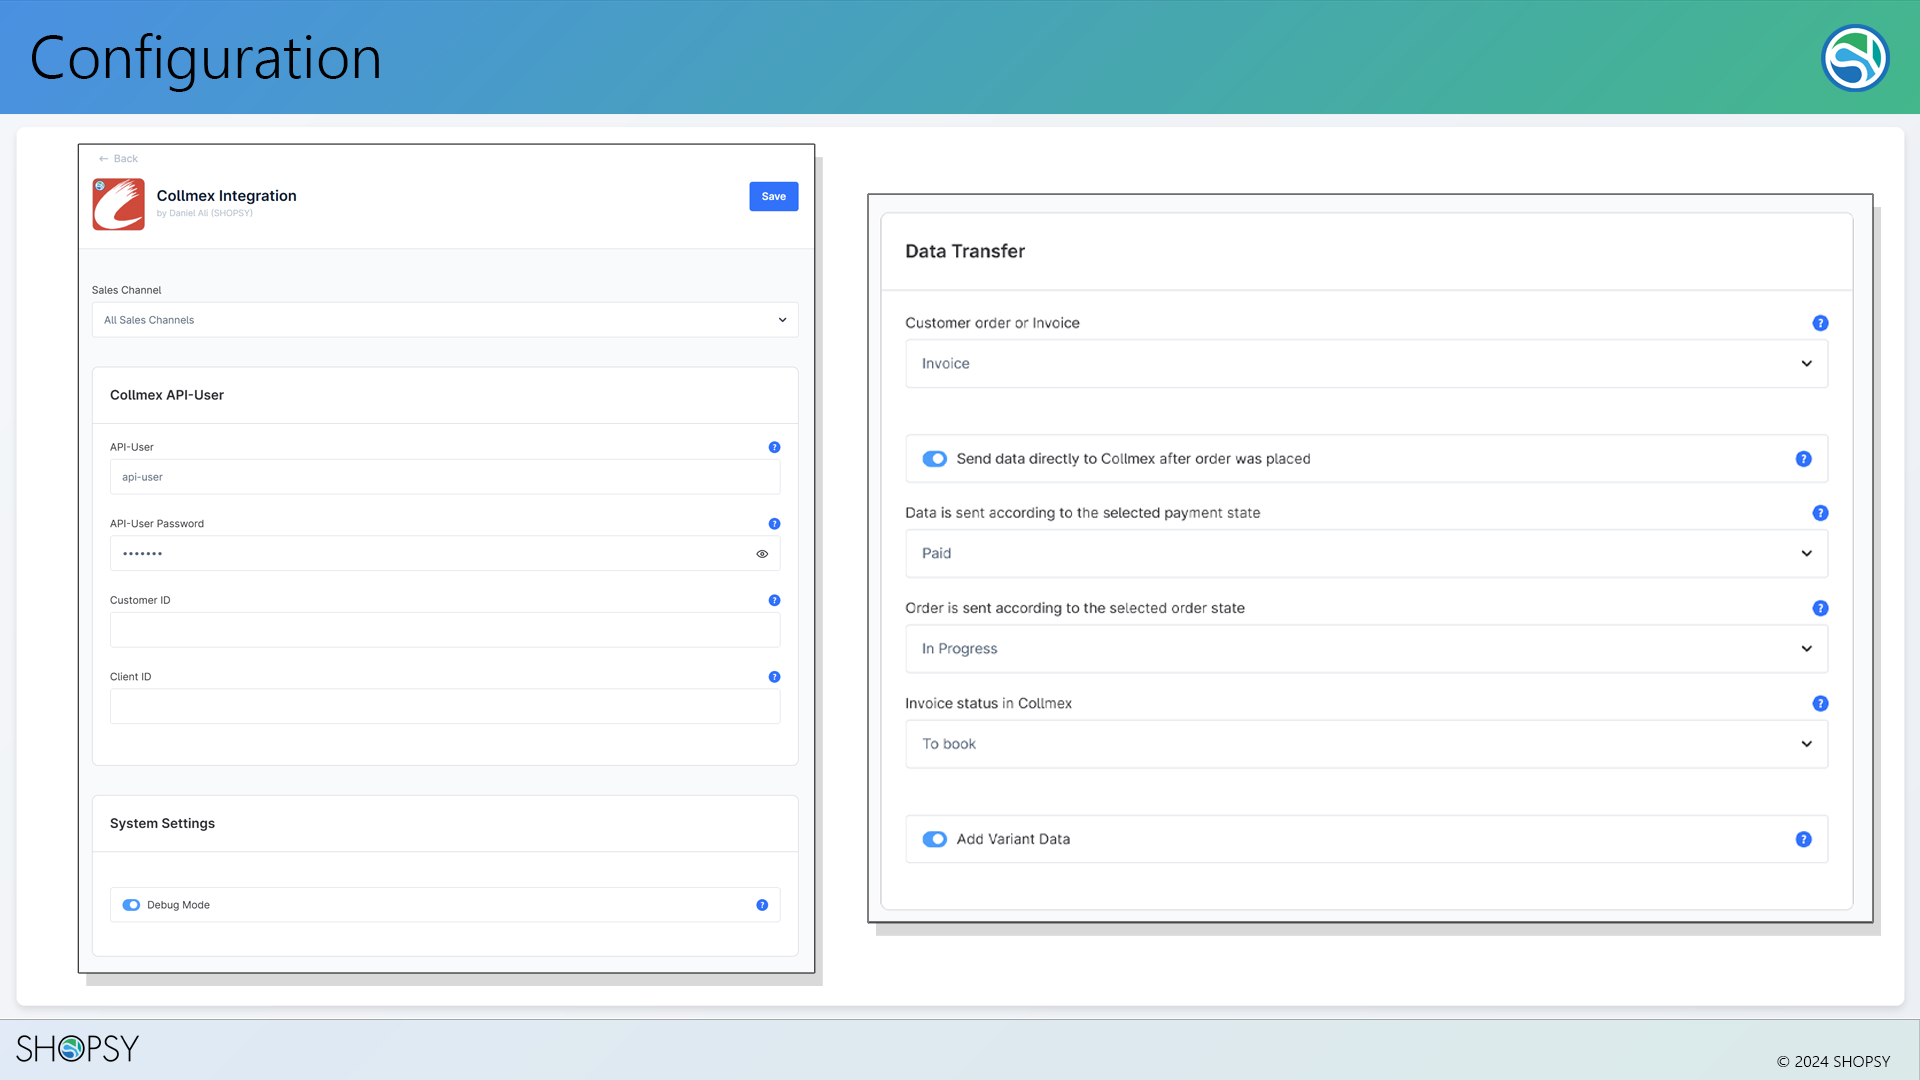
Task: Click the Configuration slide title
Action: (206, 58)
